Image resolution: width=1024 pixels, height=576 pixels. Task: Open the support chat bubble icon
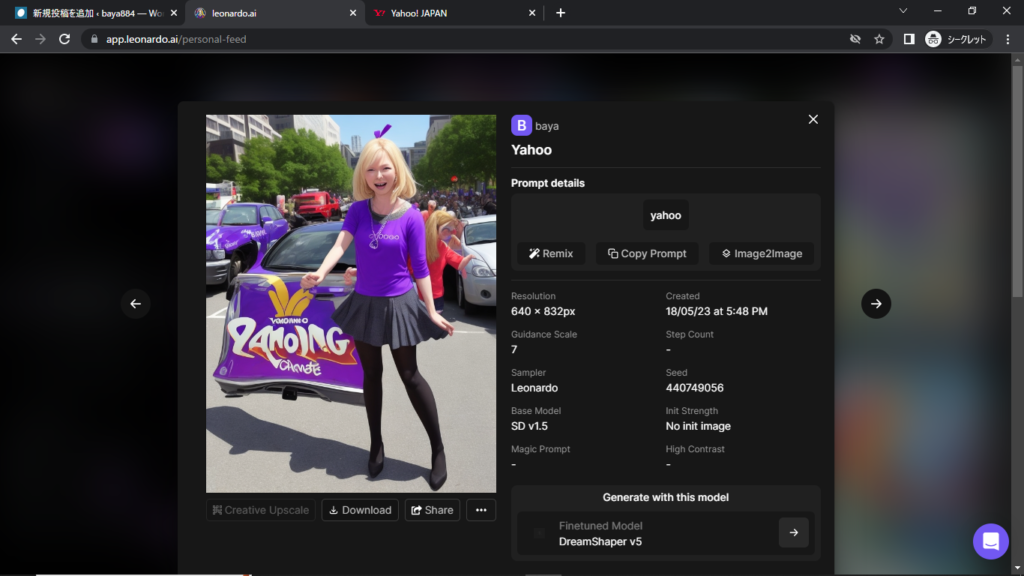[x=990, y=541]
